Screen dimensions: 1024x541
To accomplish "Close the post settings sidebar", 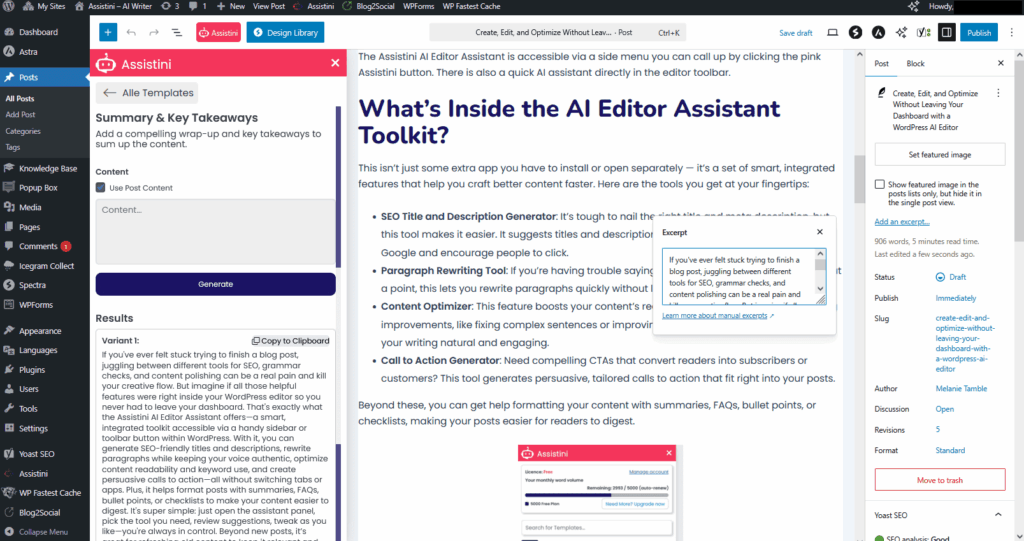I will (1000, 63).
